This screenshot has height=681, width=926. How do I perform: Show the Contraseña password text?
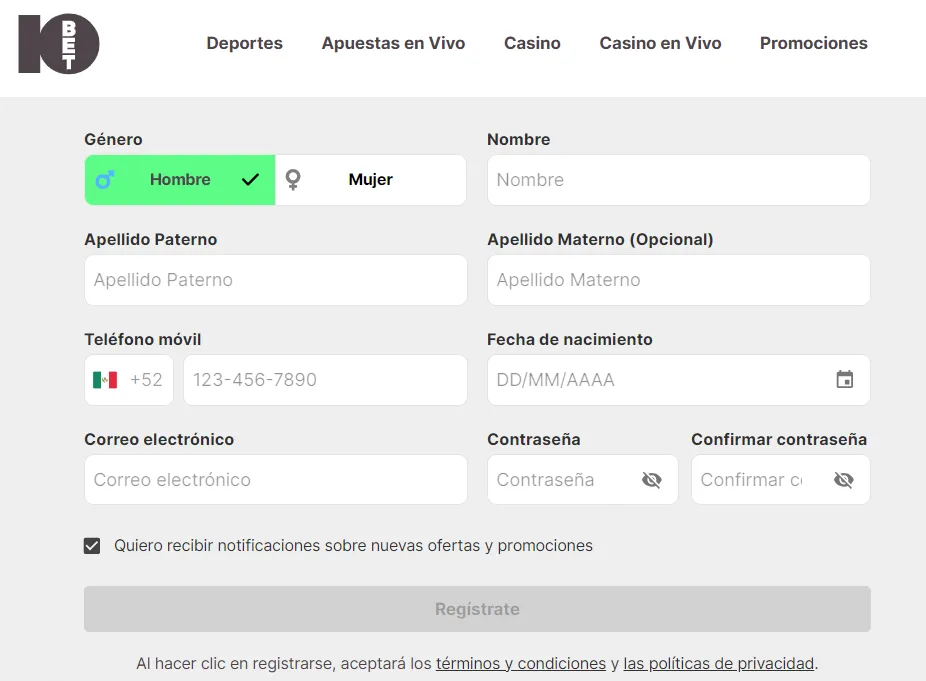pyautogui.click(x=652, y=480)
